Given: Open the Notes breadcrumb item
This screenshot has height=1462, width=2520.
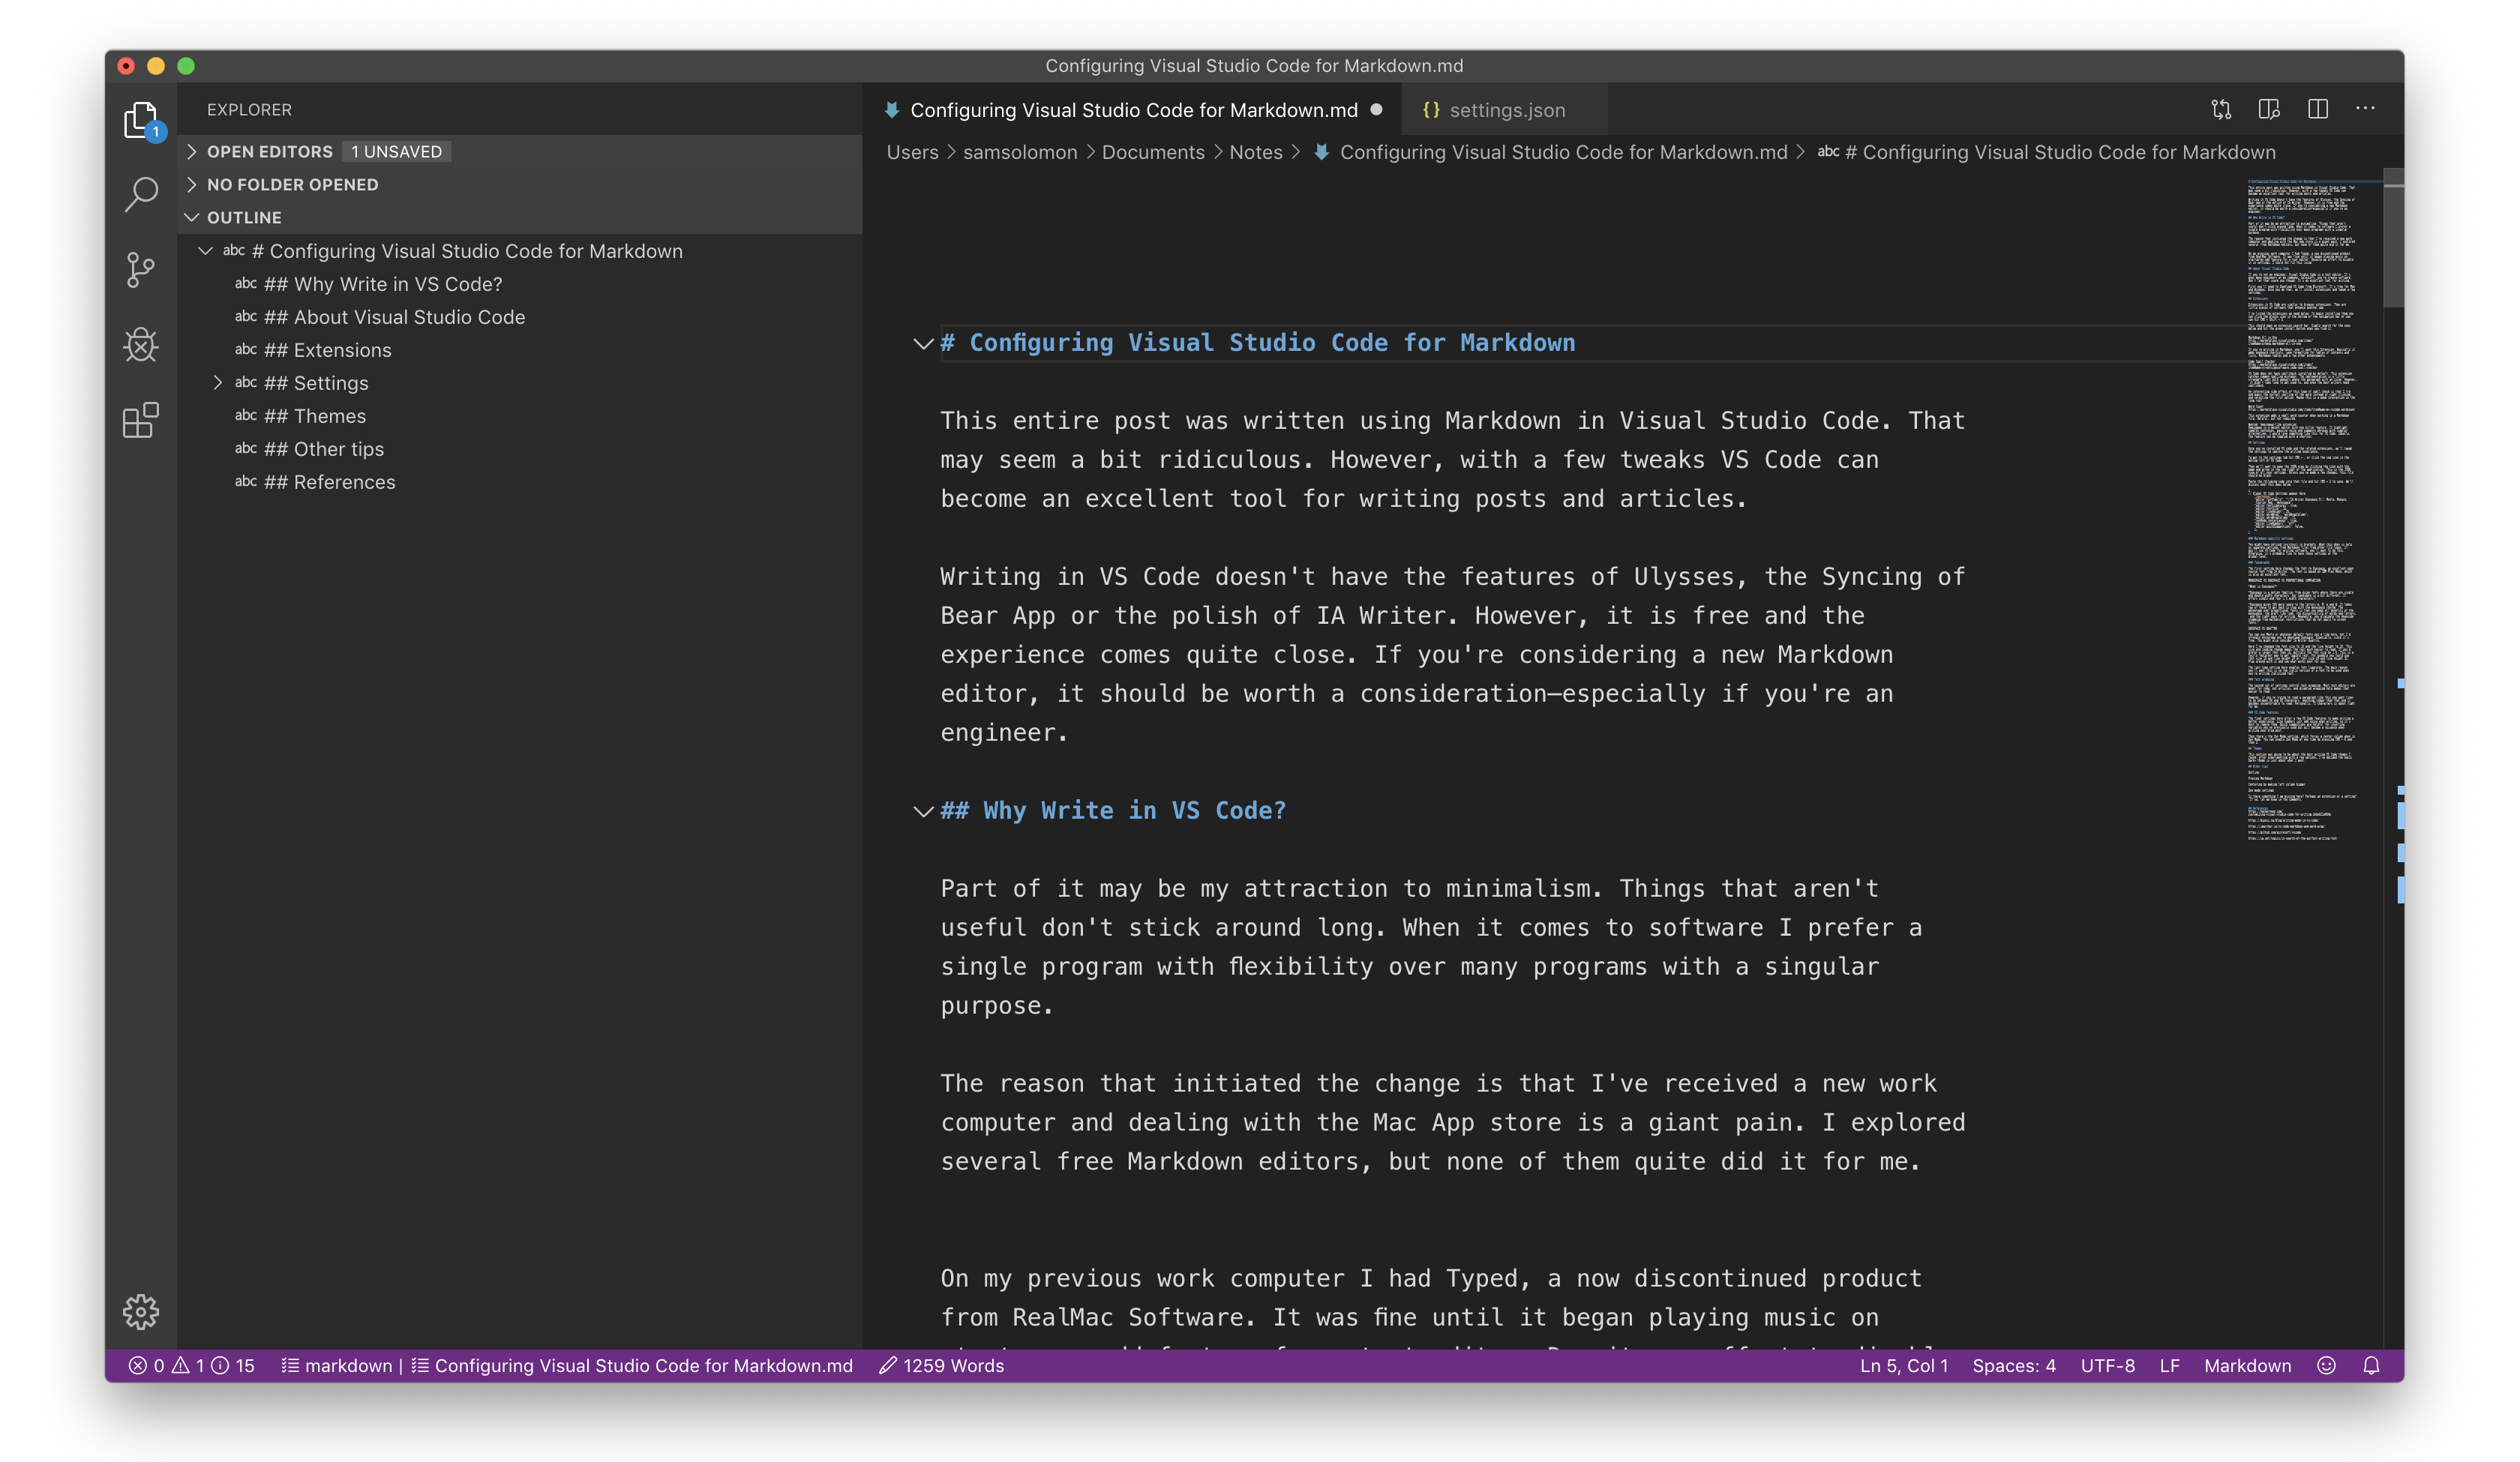Looking at the screenshot, I should pyautogui.click(x=1256, y=152).
